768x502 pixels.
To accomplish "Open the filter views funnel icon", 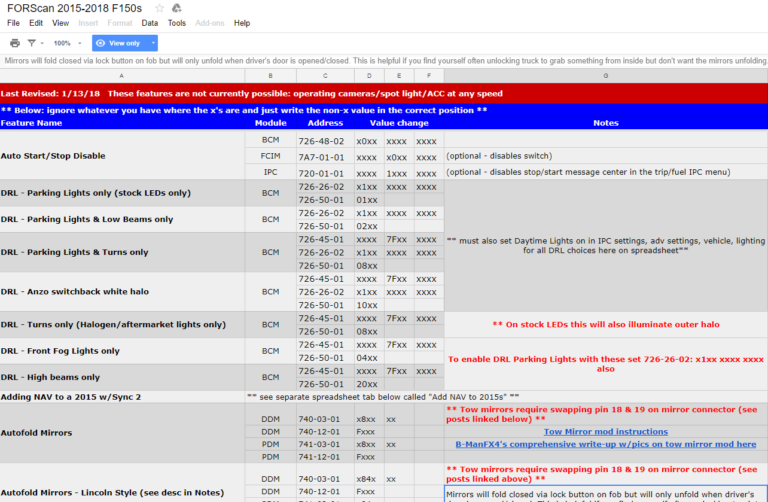I will tap(31, 43).
